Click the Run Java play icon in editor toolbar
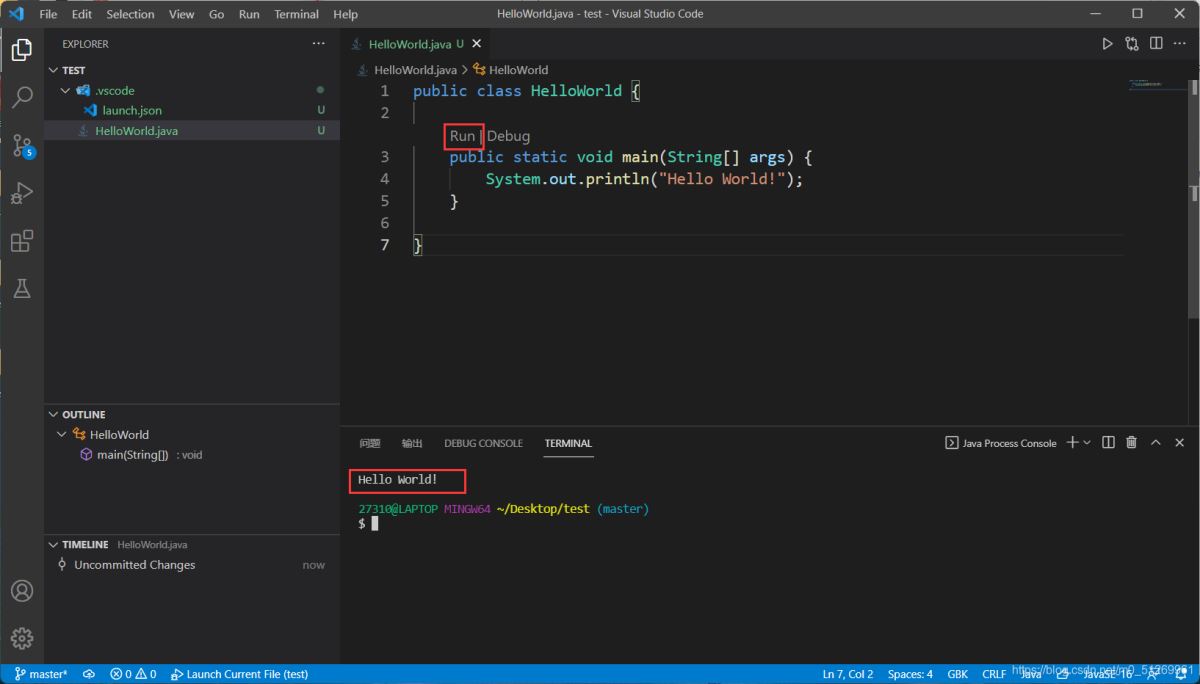Viewport: 1200px width, 684px height. pos(1107,44)
